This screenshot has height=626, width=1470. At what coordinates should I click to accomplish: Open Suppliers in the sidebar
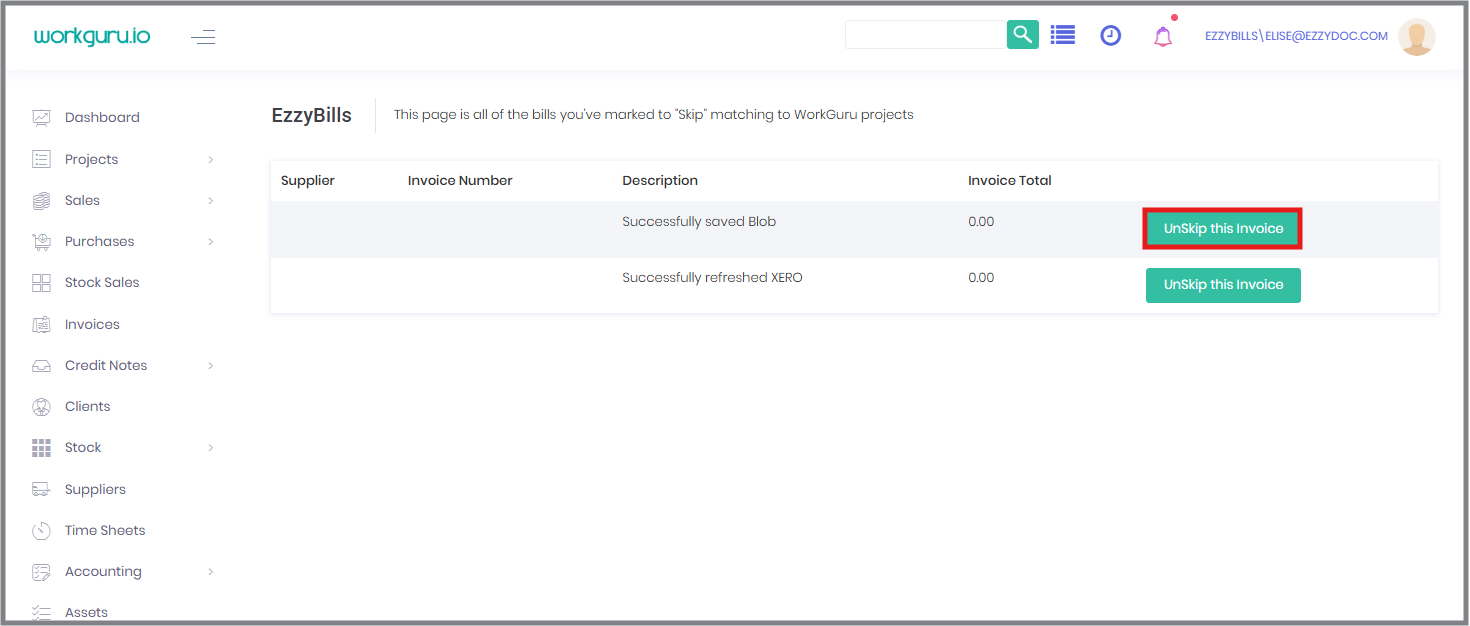[95, 490]
